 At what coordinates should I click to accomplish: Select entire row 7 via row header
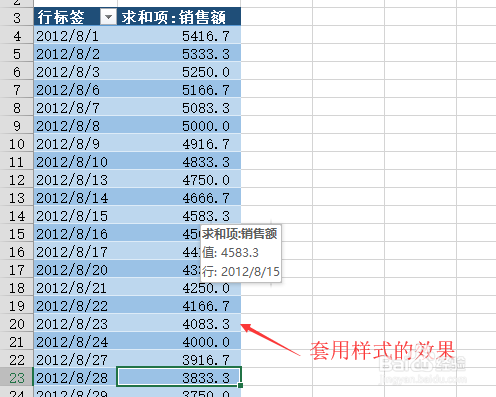coord(17,90)
